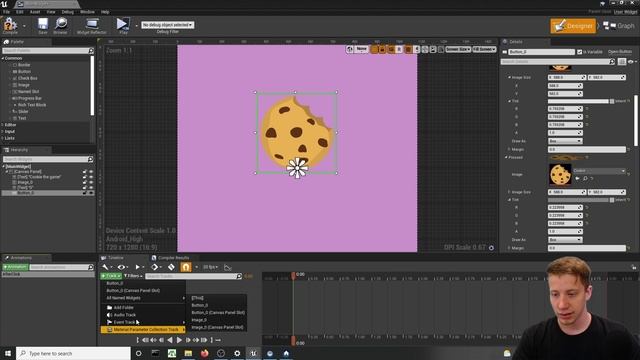The height and width of the screenshot is (360, 640).
Task: Open the Screen Size dropdown in viewport
Action: click(458, 49)
